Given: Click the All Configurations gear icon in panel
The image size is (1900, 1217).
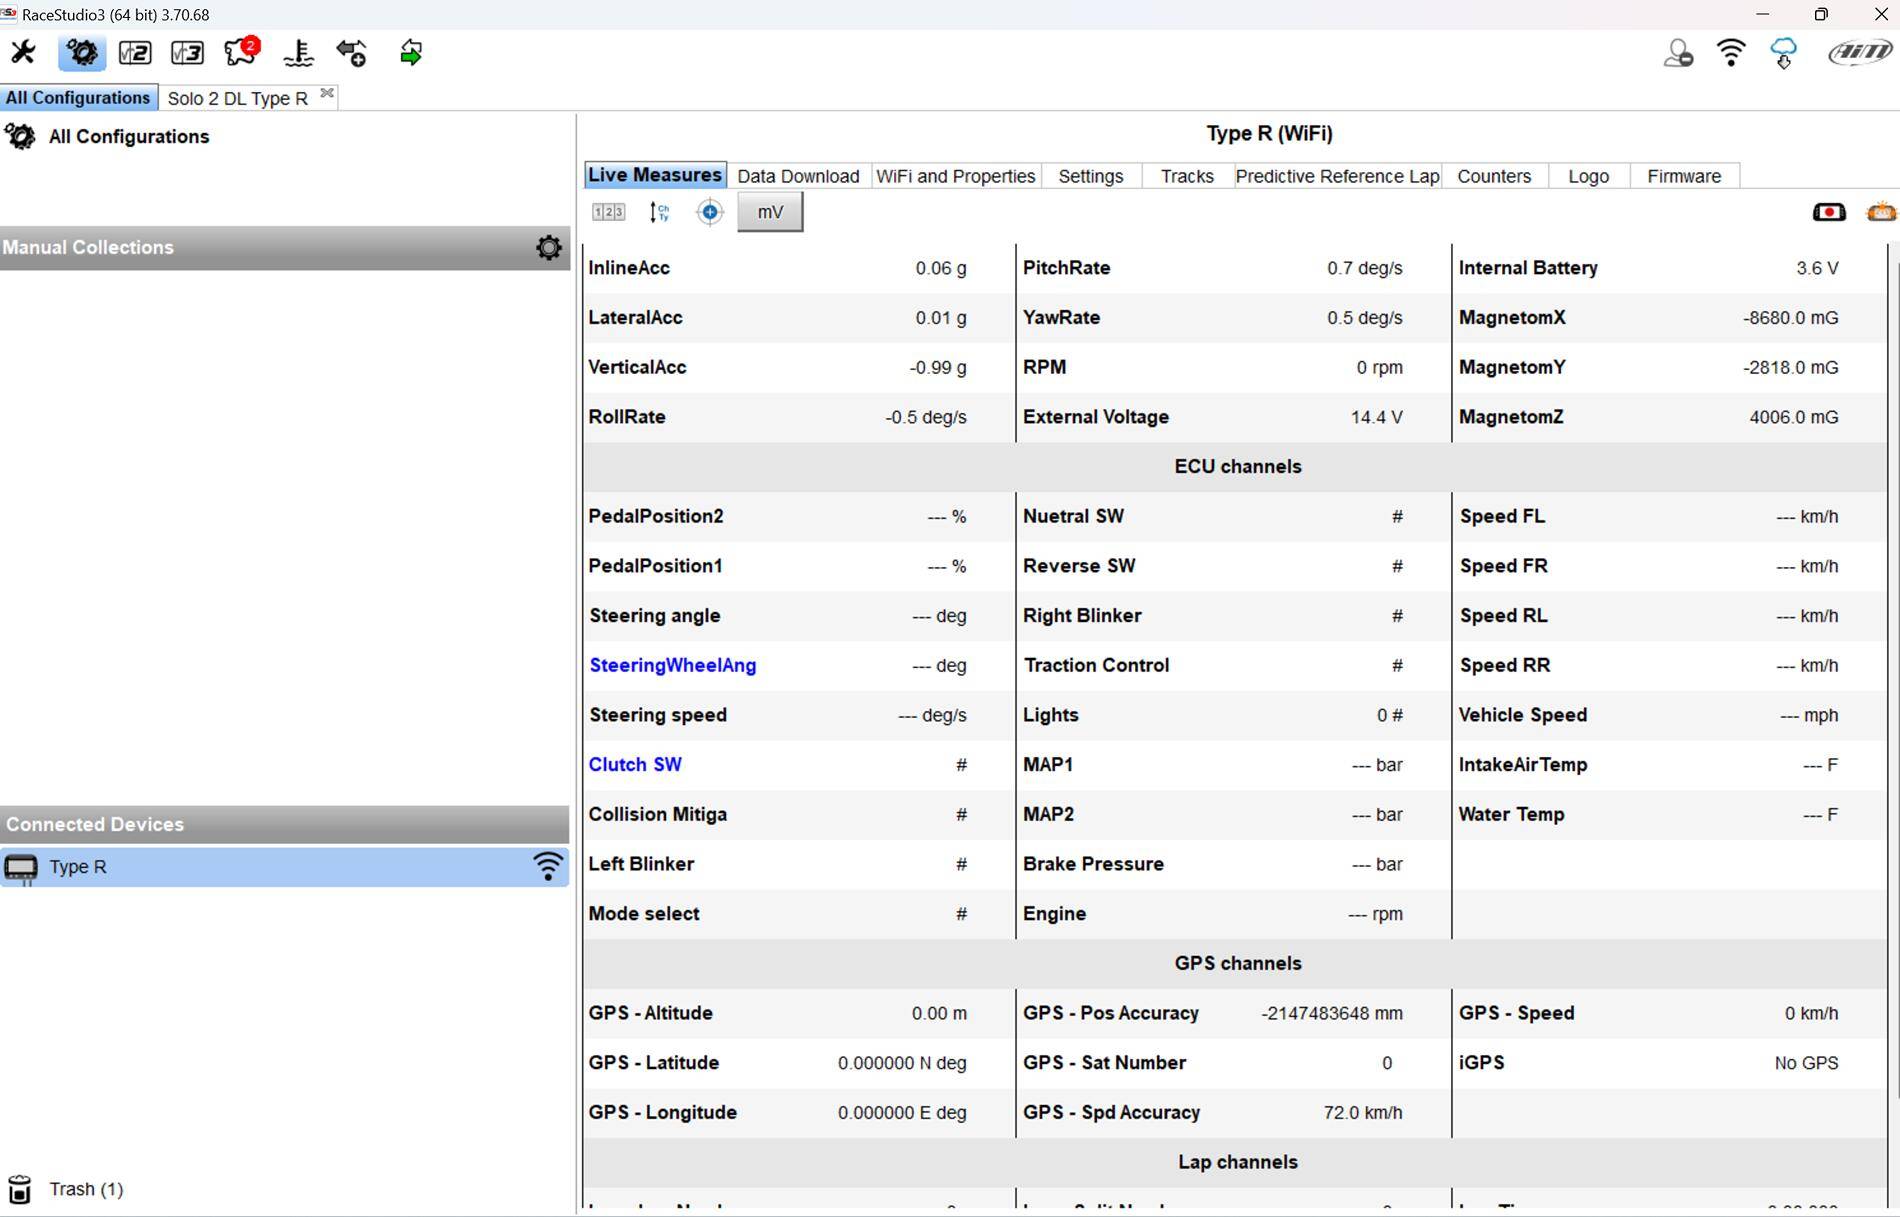Looking at the screenshot, I should 20,136.
